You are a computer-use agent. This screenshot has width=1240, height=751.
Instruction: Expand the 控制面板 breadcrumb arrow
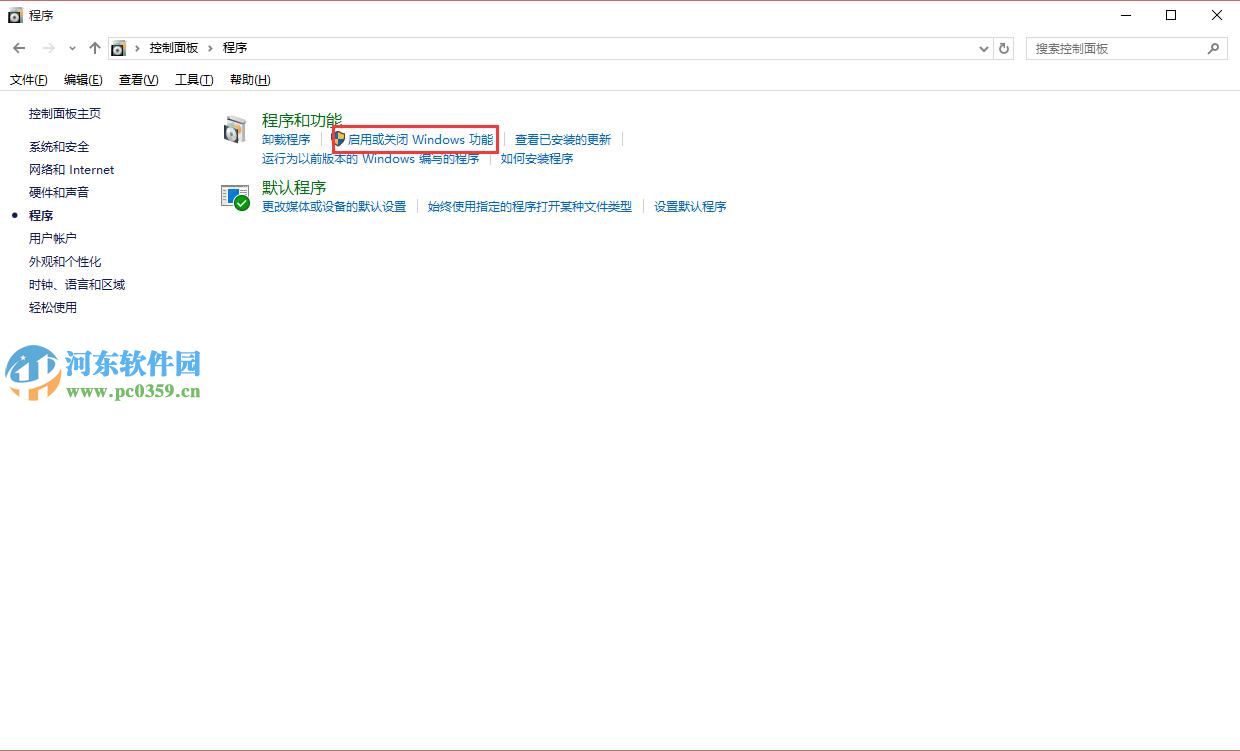[208, 47]
